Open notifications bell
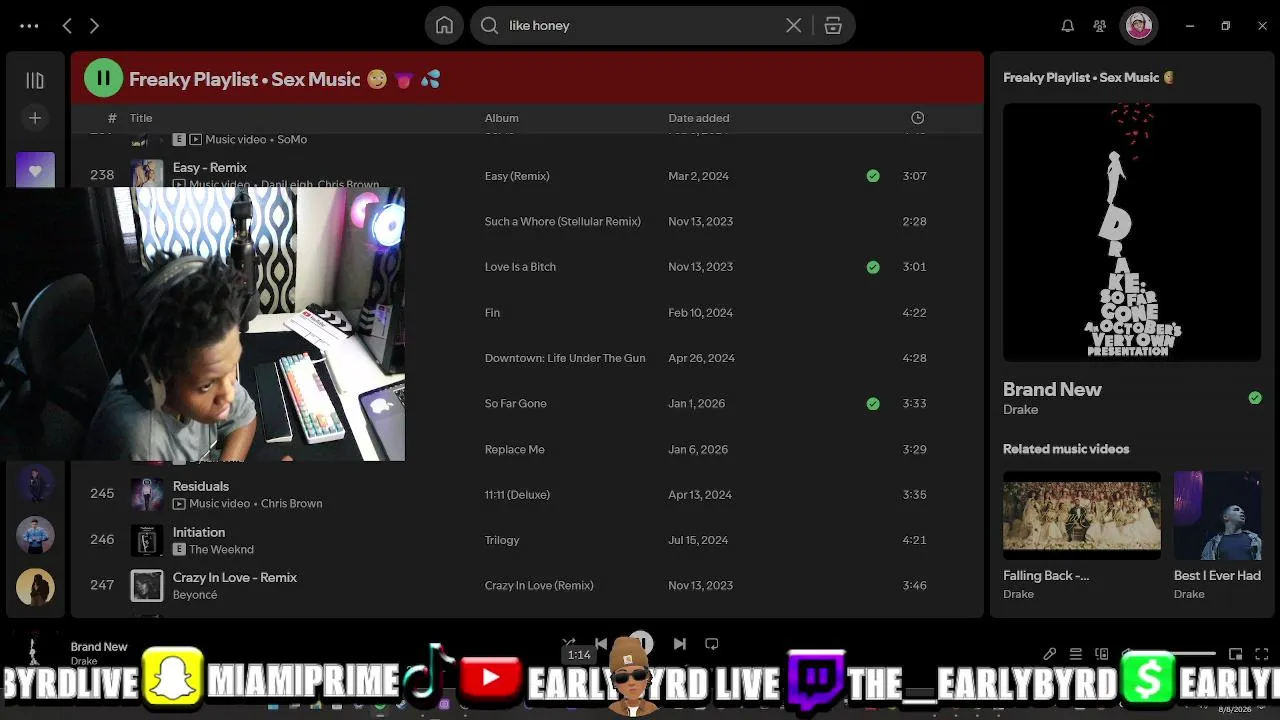Viewport: 1280px width, 720px height. 1067,26
